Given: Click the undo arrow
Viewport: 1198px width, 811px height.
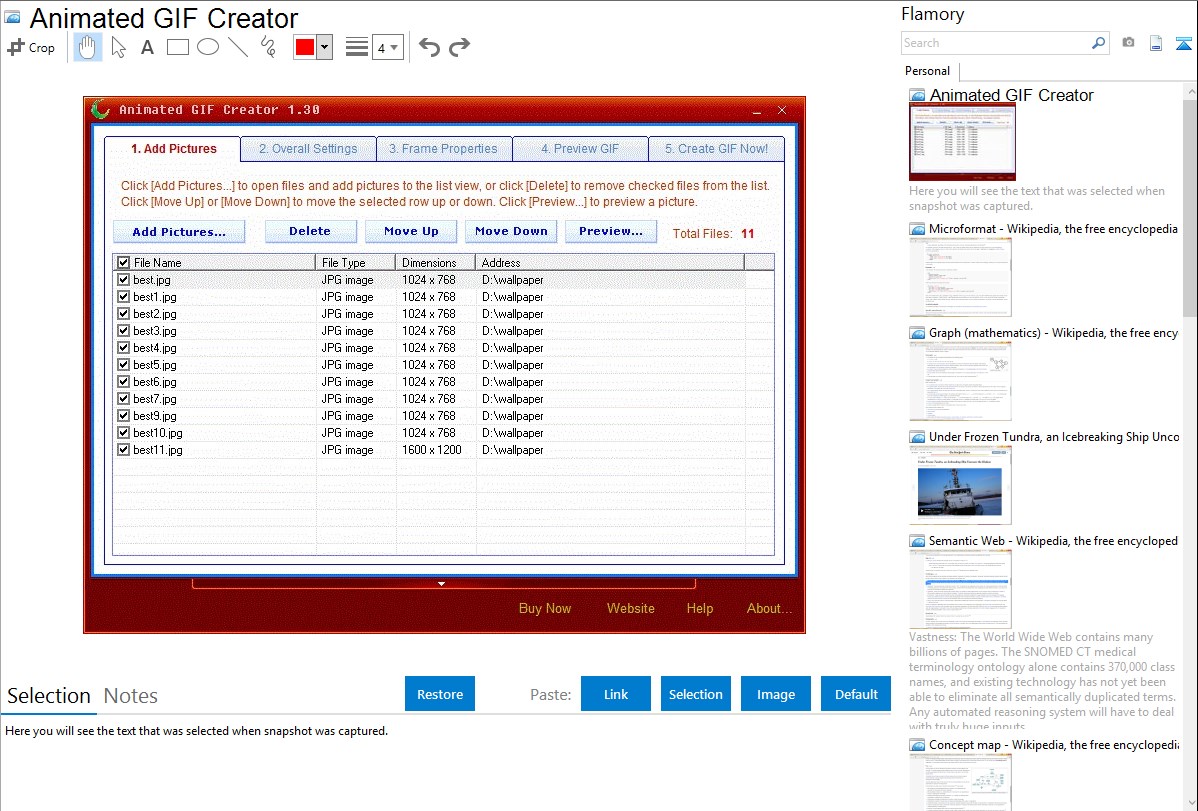Looking at the screenshot, I should 429,47.
